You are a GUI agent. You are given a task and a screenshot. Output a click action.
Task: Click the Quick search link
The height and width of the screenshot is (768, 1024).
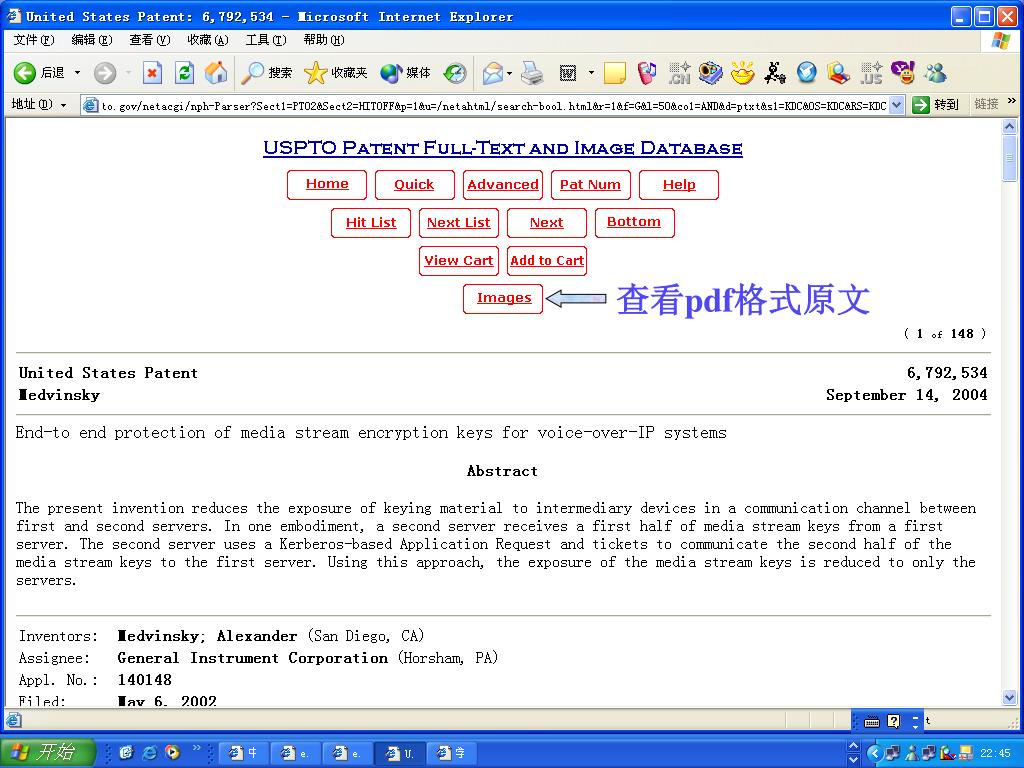tap(414, 185)
